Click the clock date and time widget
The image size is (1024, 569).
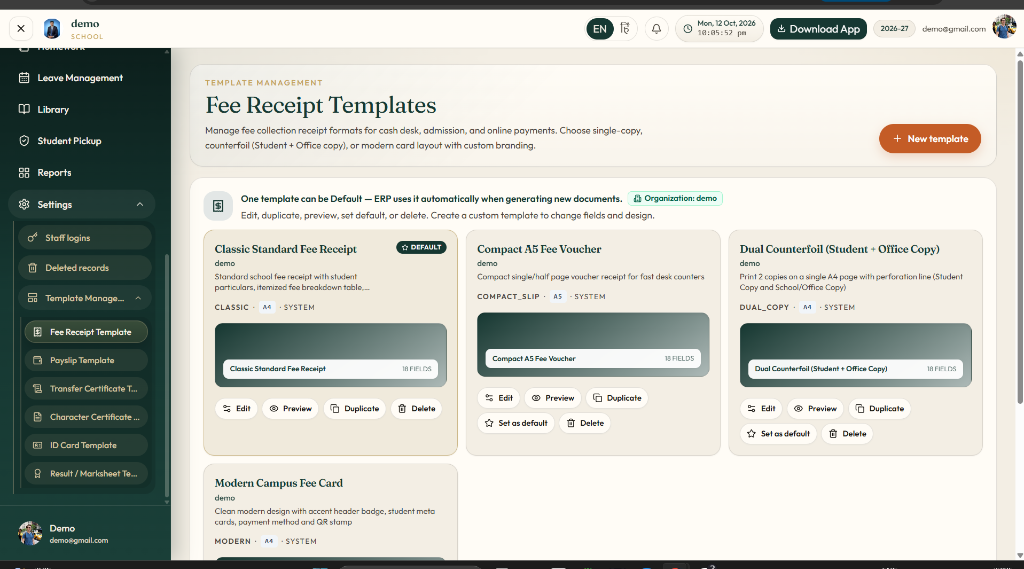click(x=719, y=29)
